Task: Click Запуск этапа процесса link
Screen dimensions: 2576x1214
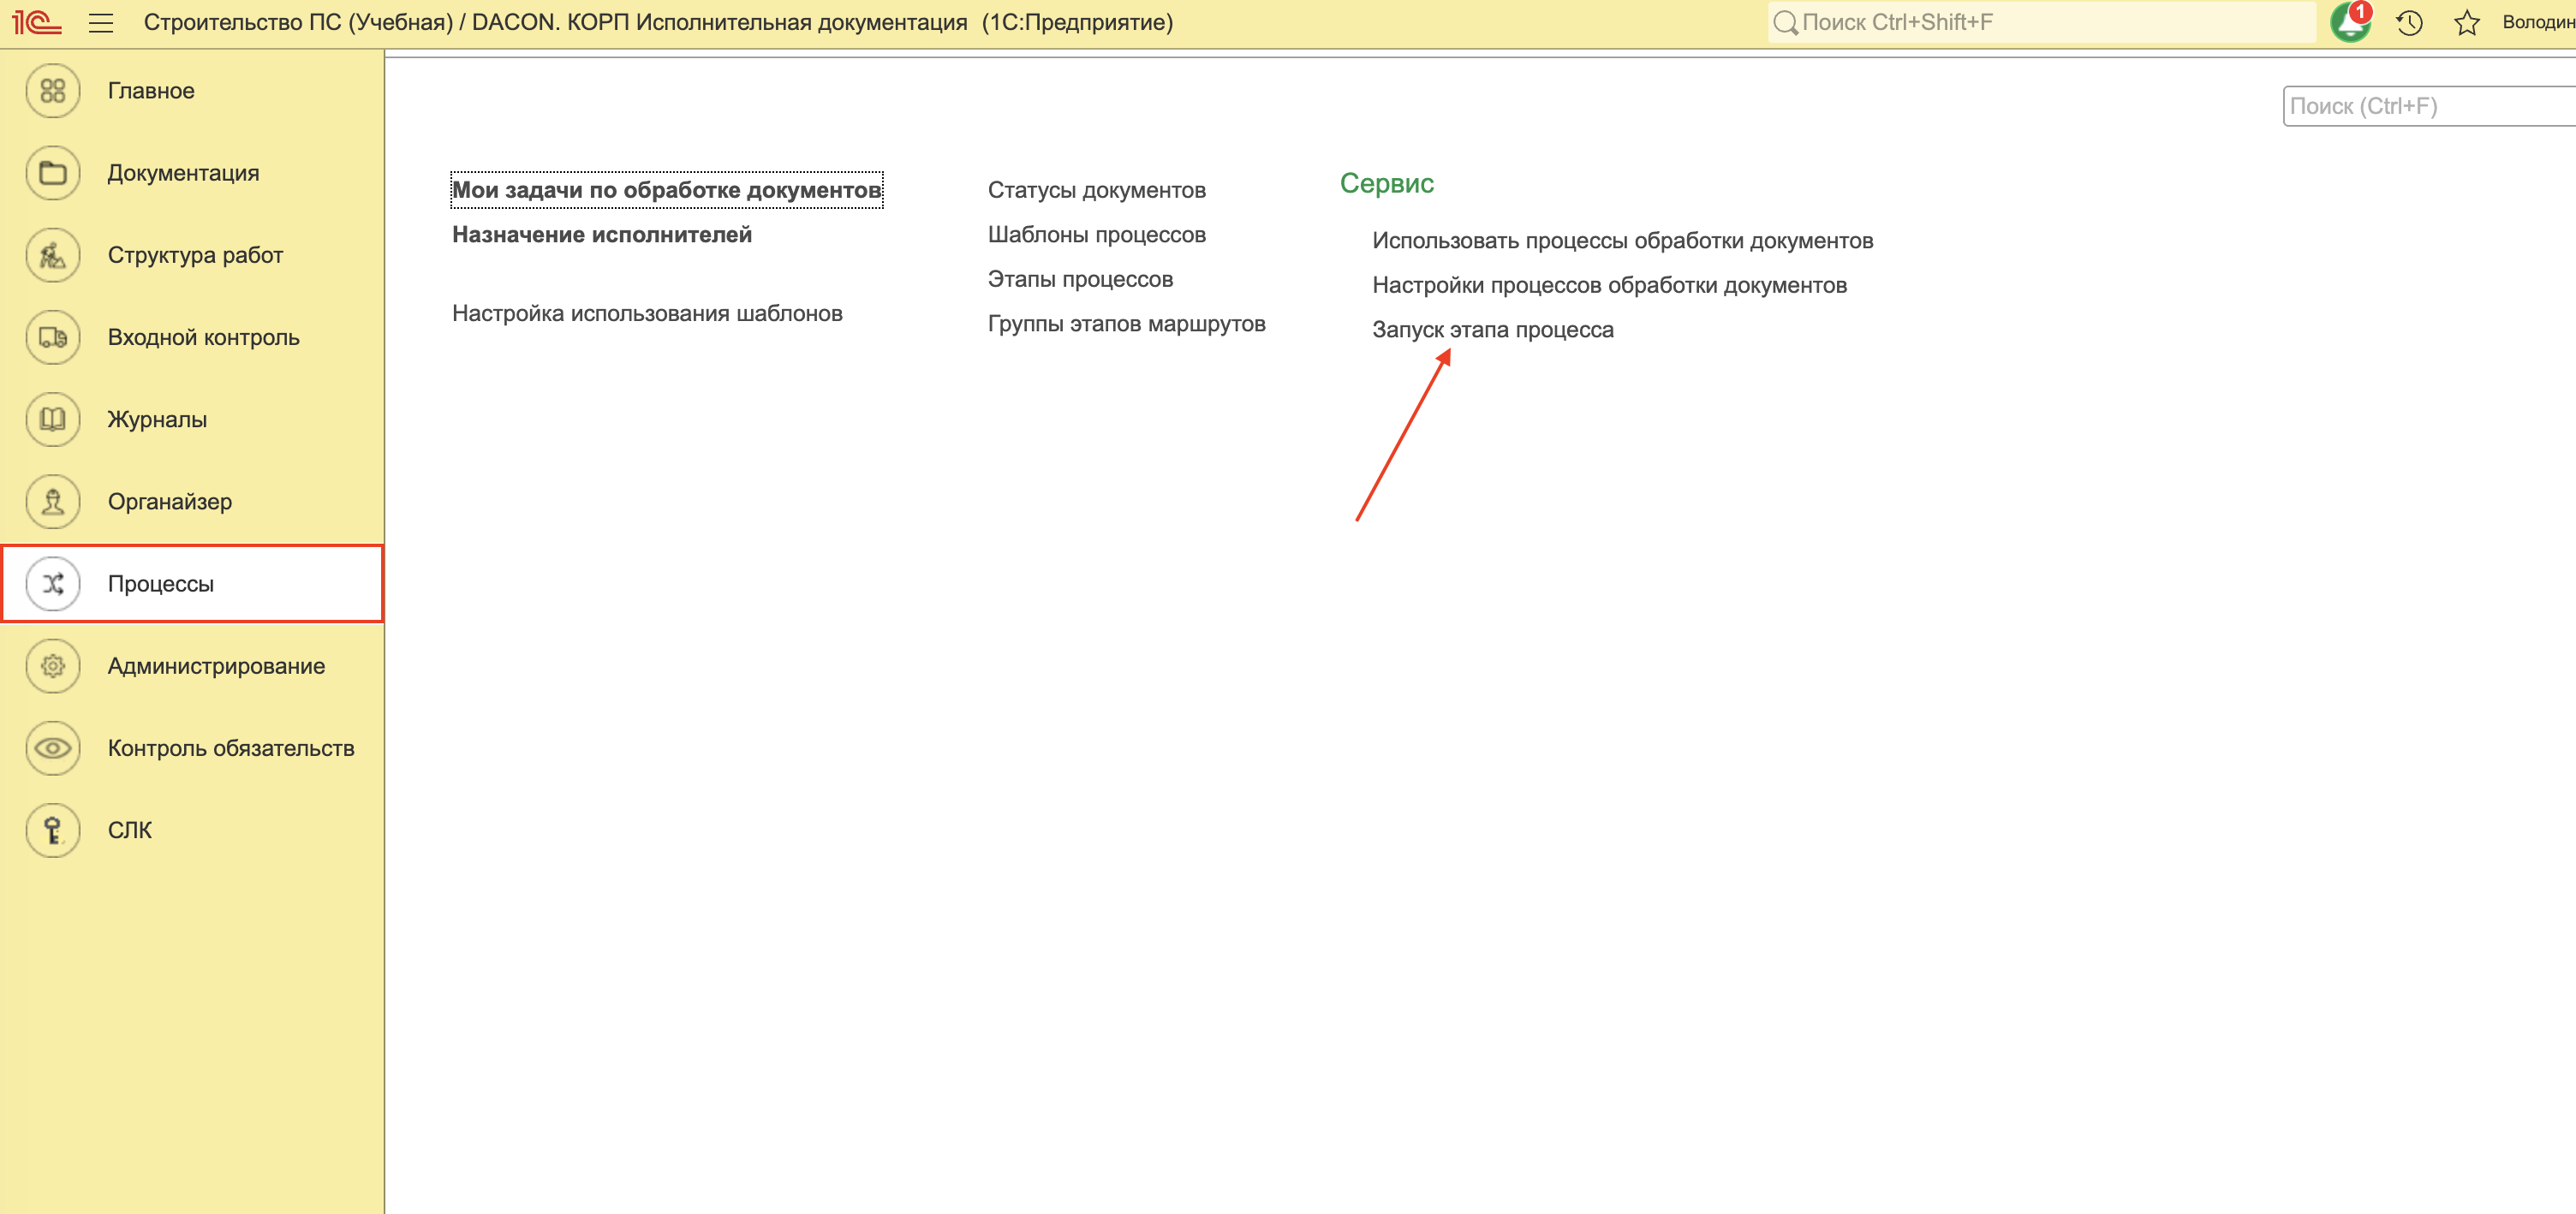Action: (x=1492, y=330)
